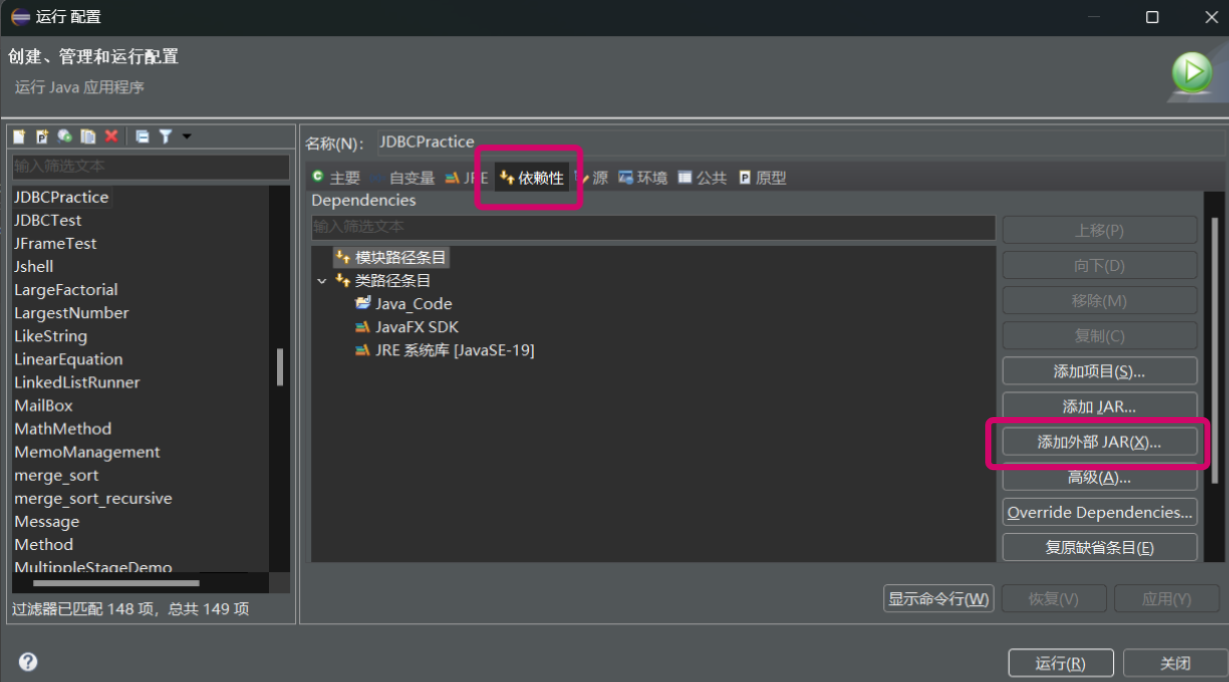Create a new launch configuration
The height and width of the screenshot is (682, 1229).
19,136
